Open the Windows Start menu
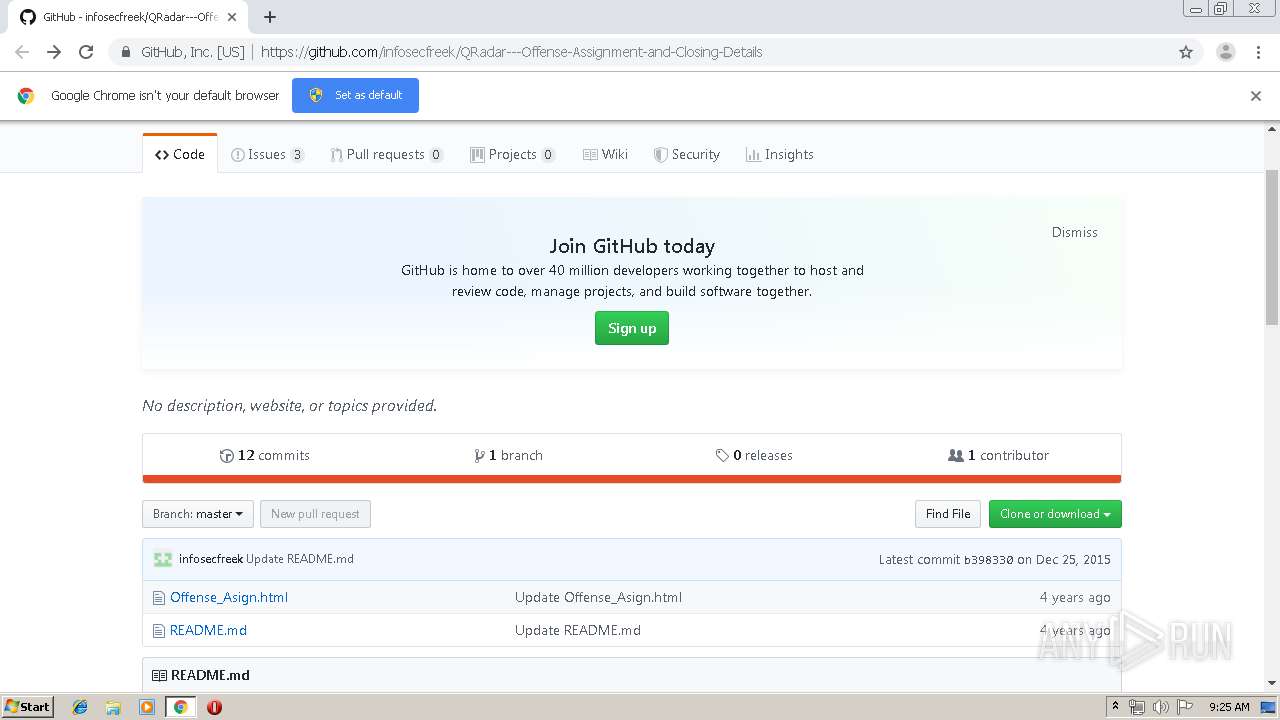This screenshot has height=720, width=1280. pos(28,707)
